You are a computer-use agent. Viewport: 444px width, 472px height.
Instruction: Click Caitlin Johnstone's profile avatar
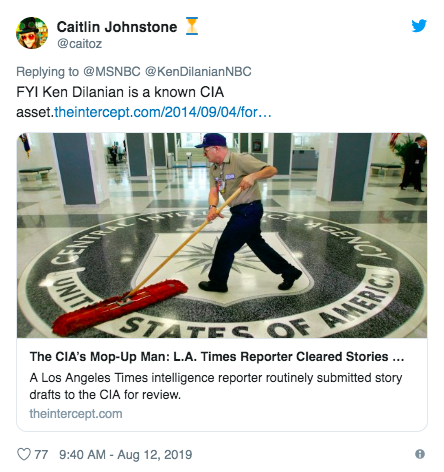click(32, 33)
